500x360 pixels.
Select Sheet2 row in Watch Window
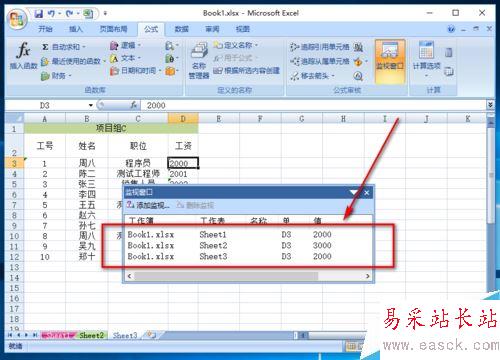click(248, 246)
